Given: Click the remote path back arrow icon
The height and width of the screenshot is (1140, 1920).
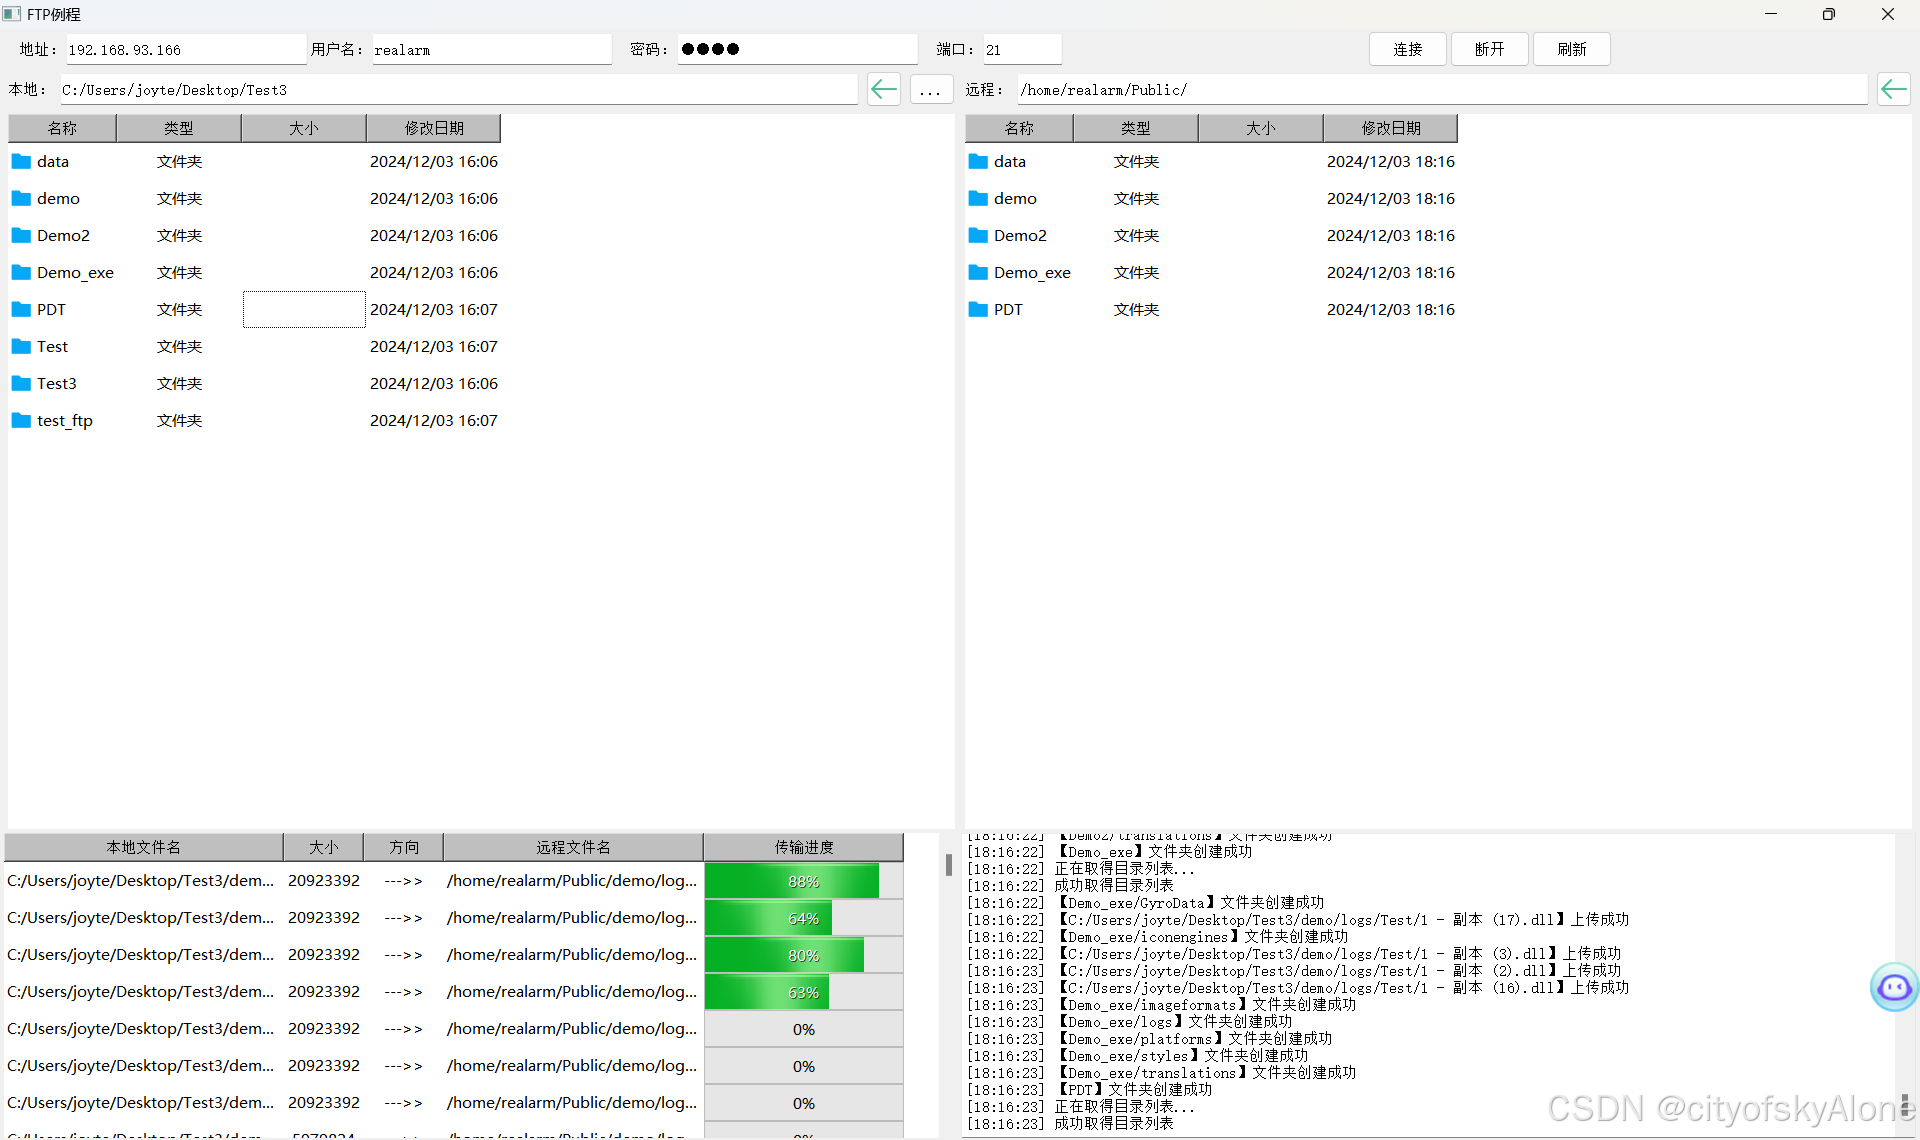Looking at the screenshot, I should 1893,89.
